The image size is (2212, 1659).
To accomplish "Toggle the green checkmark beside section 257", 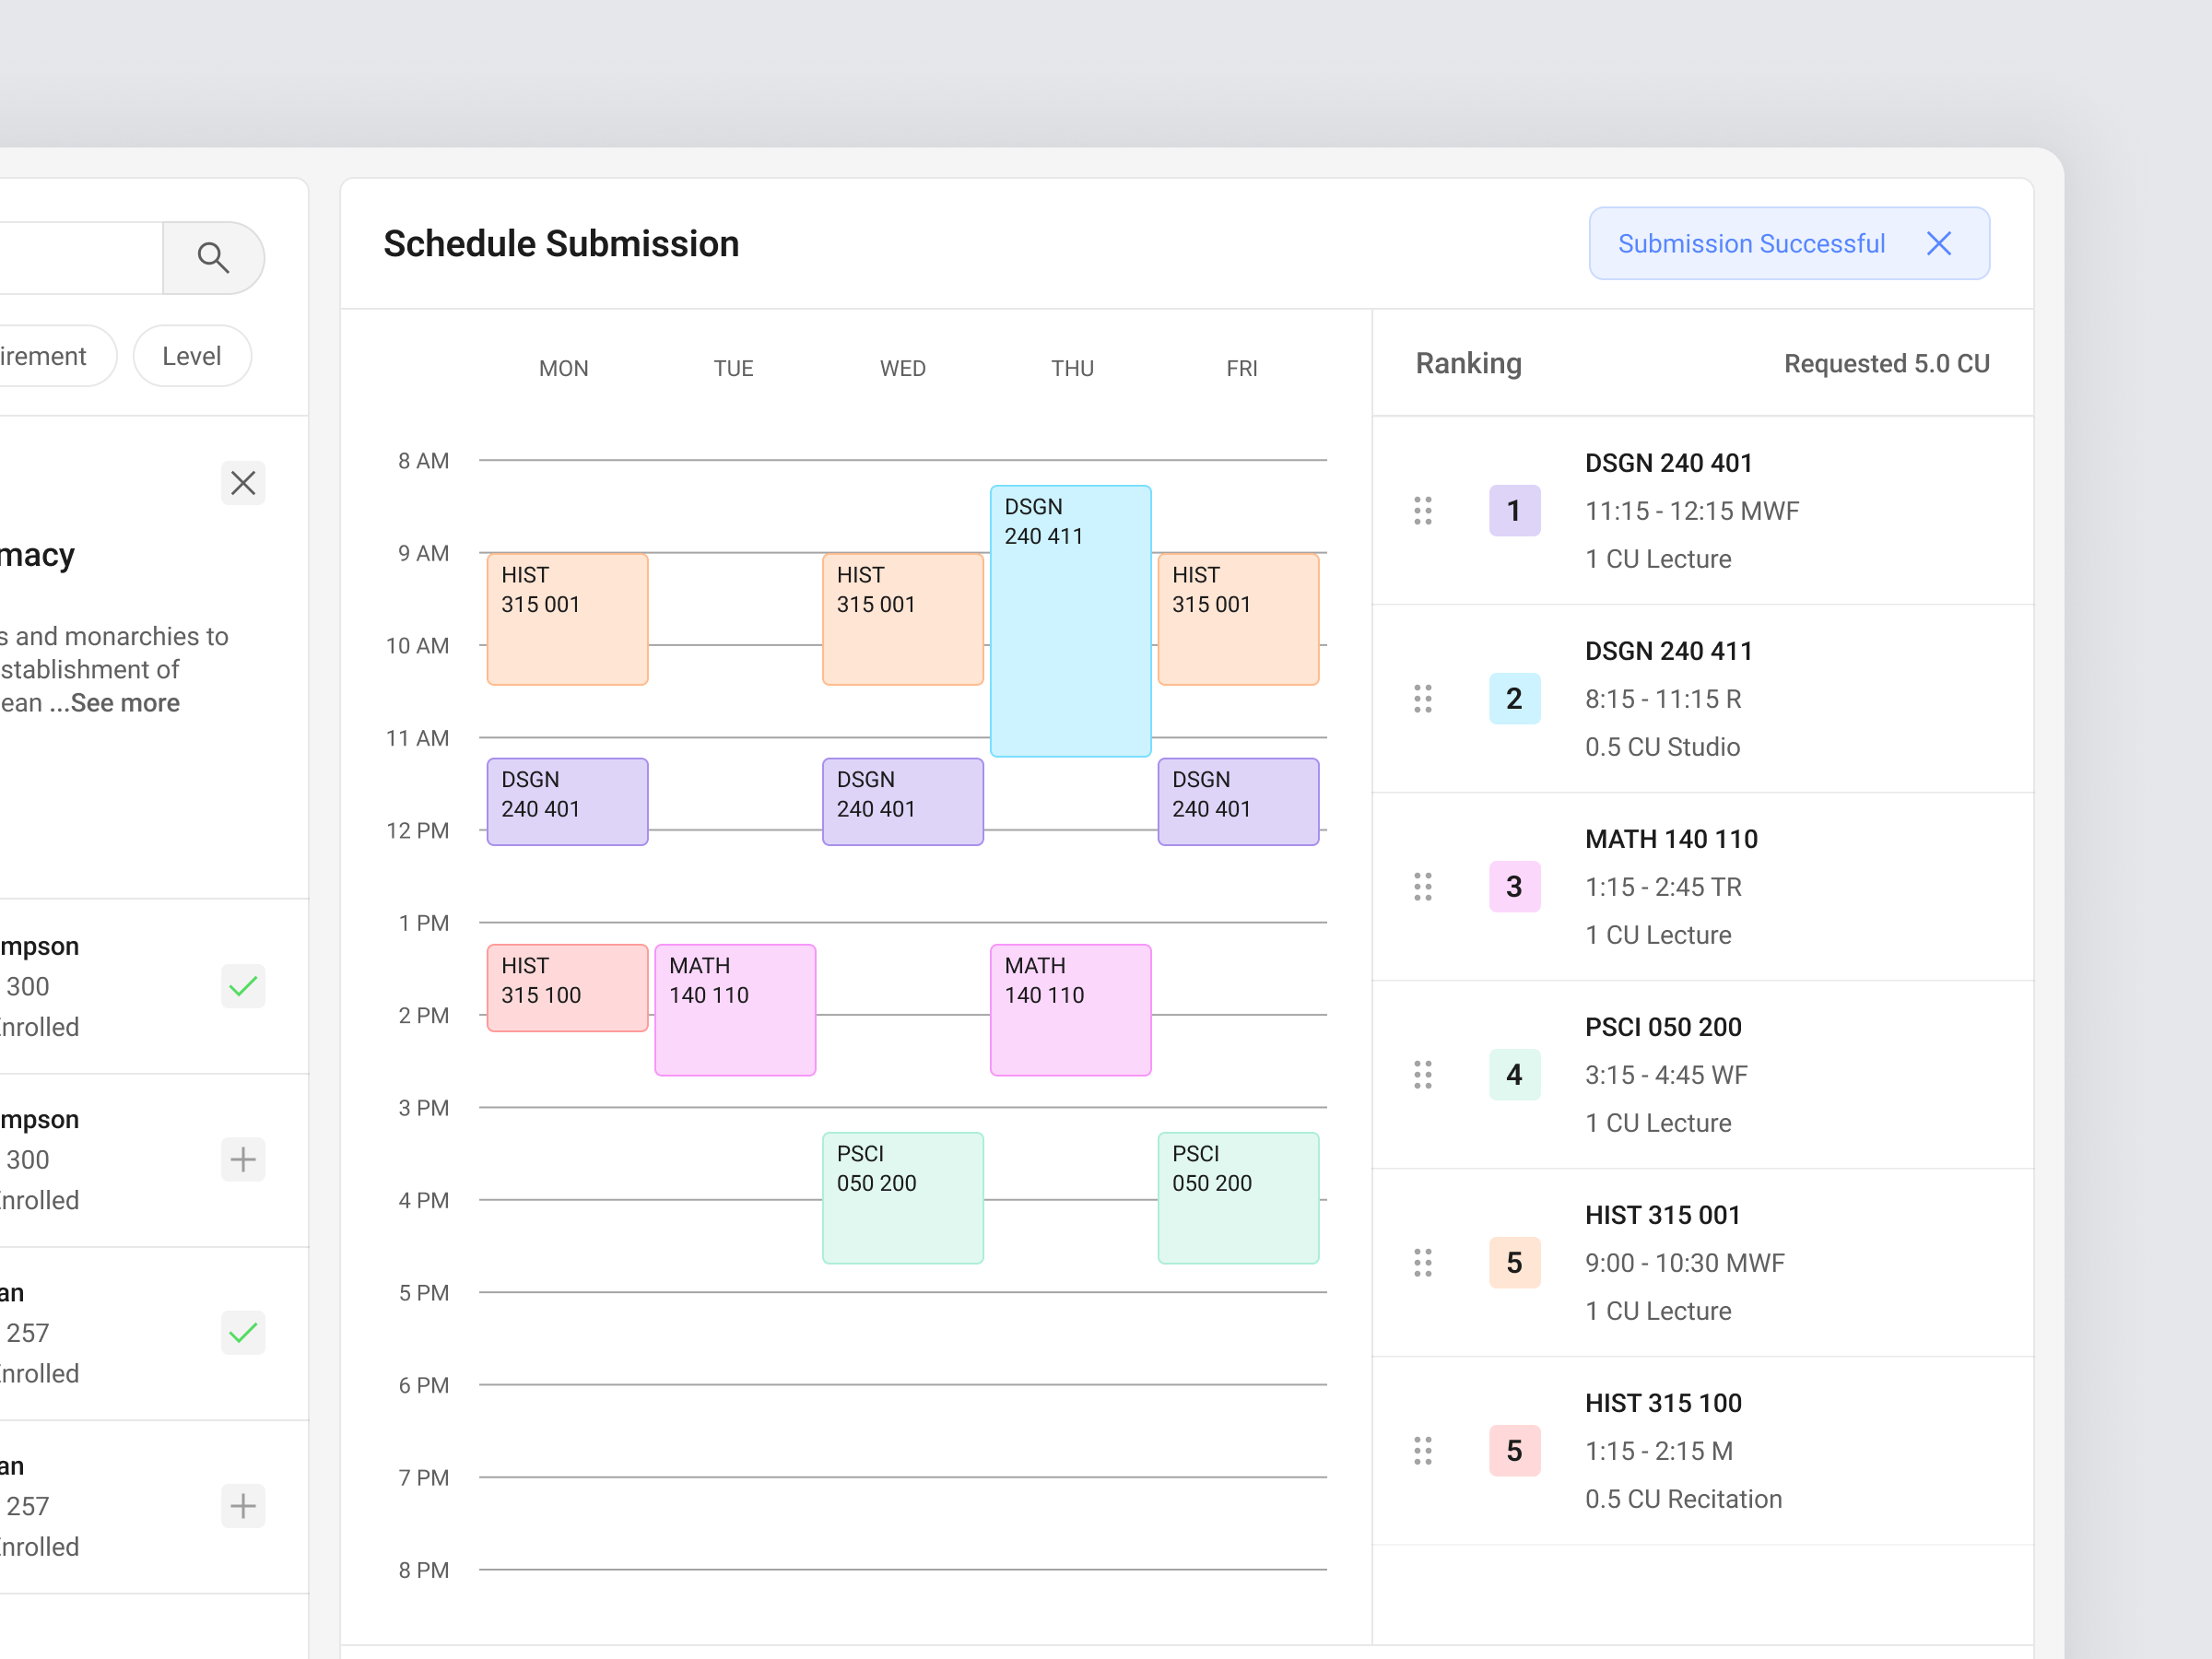I will pyautogui.click(x=243, y=1333).
